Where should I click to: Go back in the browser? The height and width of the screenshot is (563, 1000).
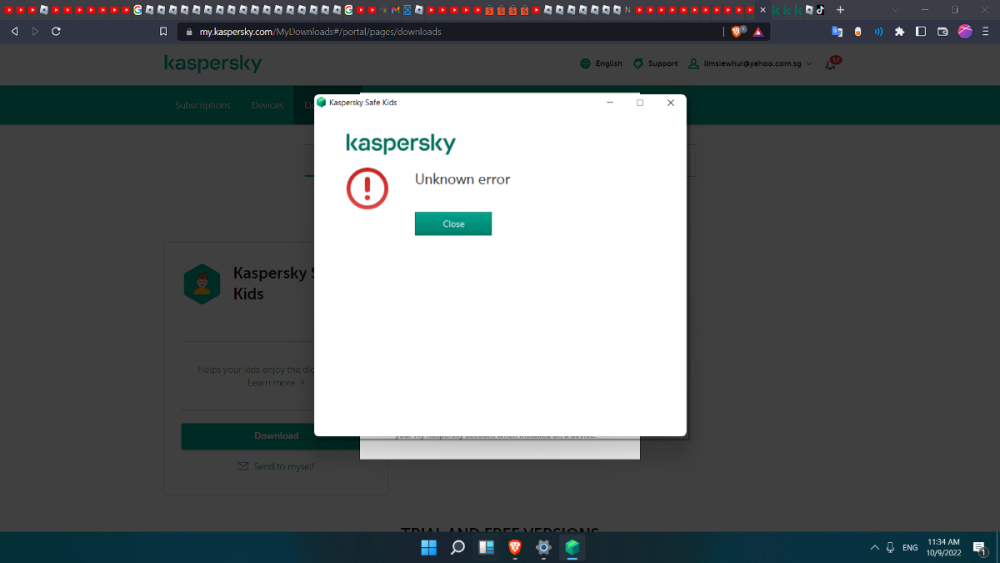pyautogui.click(x=15, y=31)
